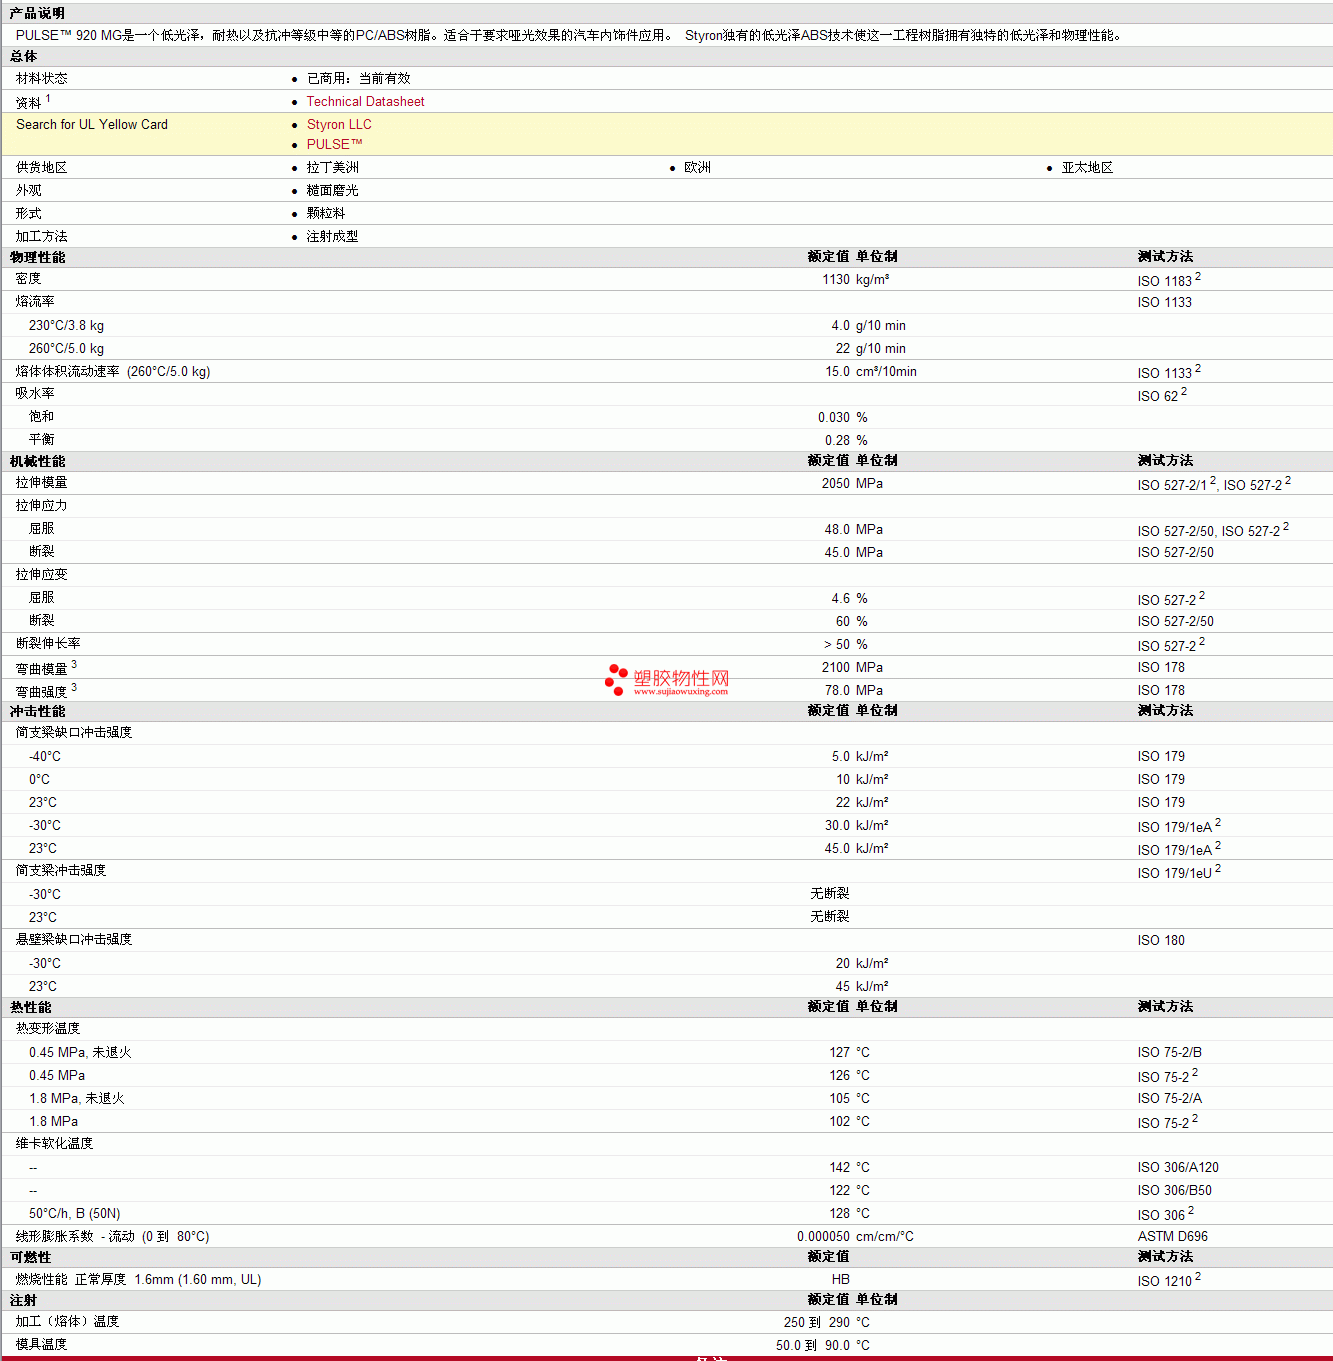
Task: Select the flexural strength value 78.0
Action: [837, 690]
